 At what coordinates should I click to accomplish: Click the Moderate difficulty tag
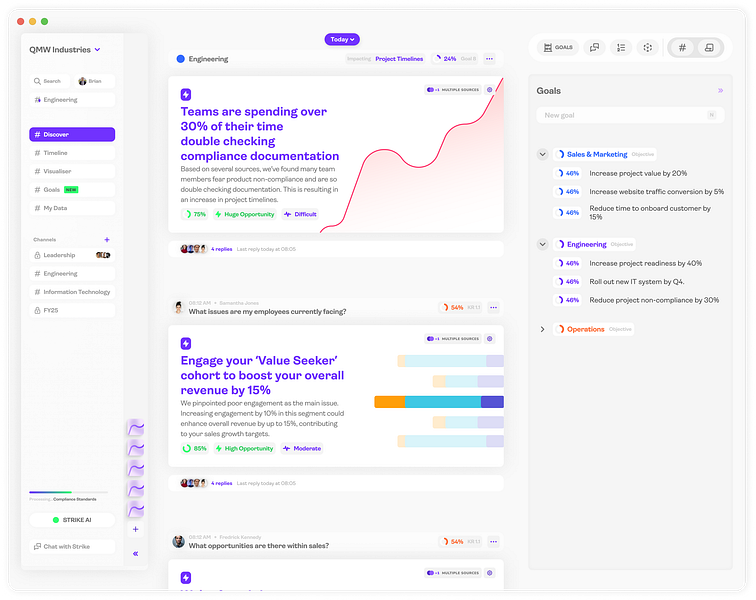pos(302,449)
